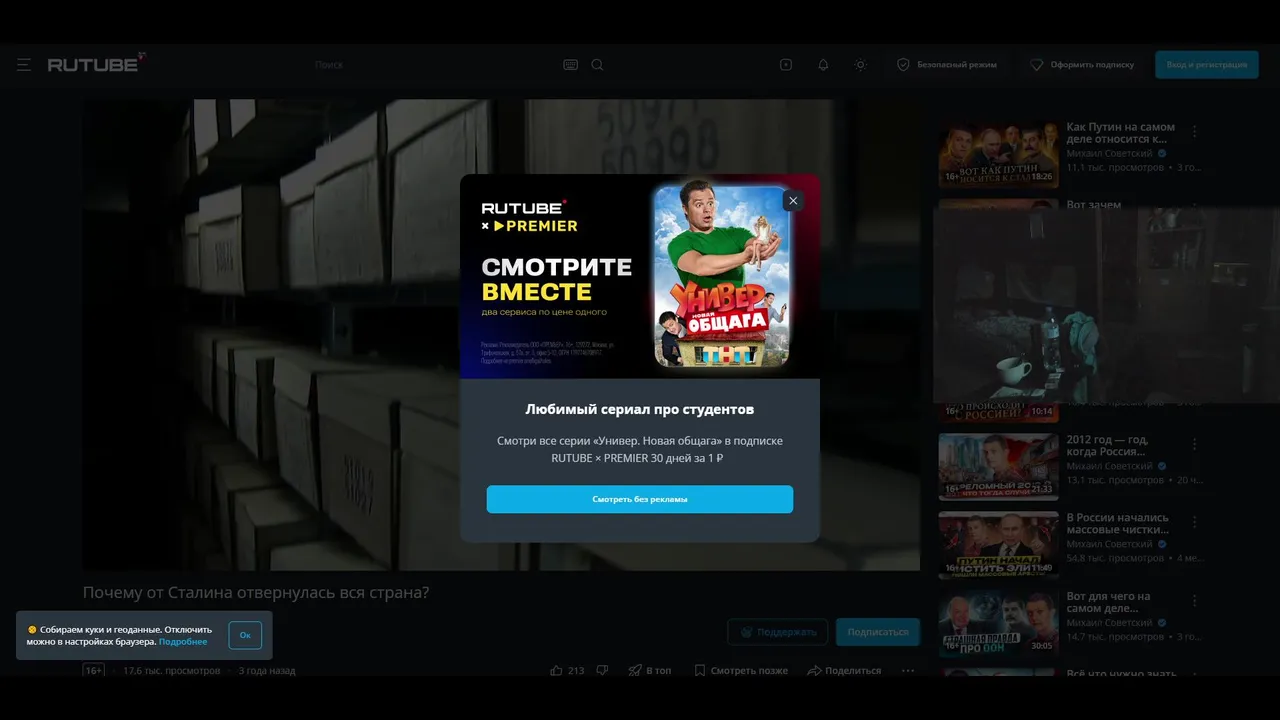The width and height of the screenshot is (1280, 720).
Task: Open title 'Вот для чего на самом деле'
Action: point(1108,602)
